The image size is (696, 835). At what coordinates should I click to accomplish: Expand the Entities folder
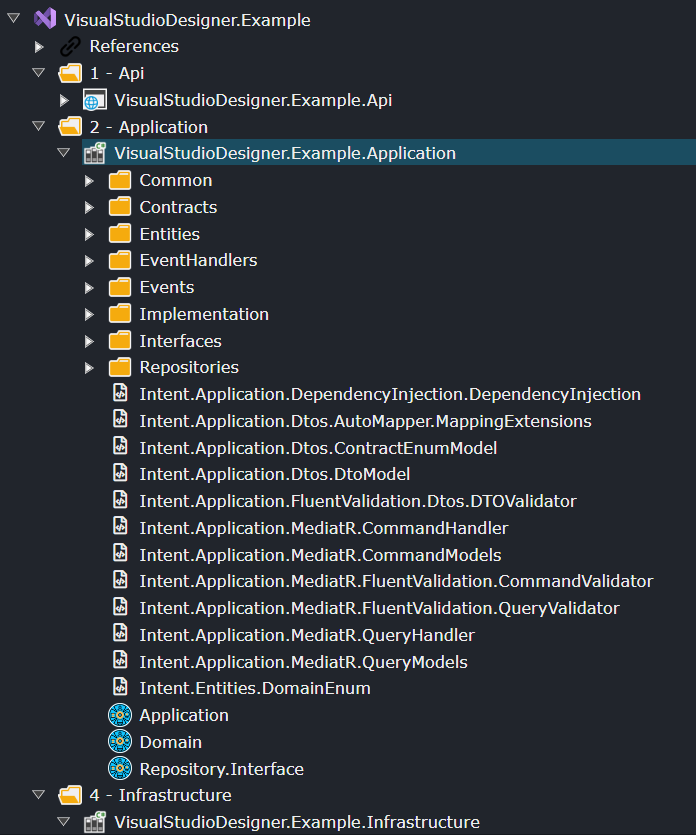89,235
